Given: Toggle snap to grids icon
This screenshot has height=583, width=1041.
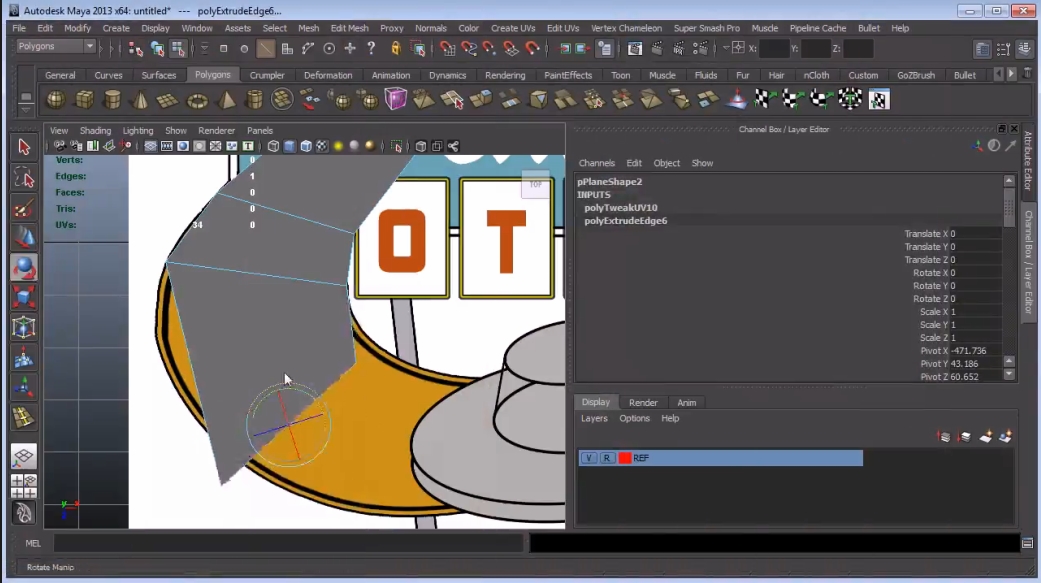Looking at the screenshot, I should [446, 48].
